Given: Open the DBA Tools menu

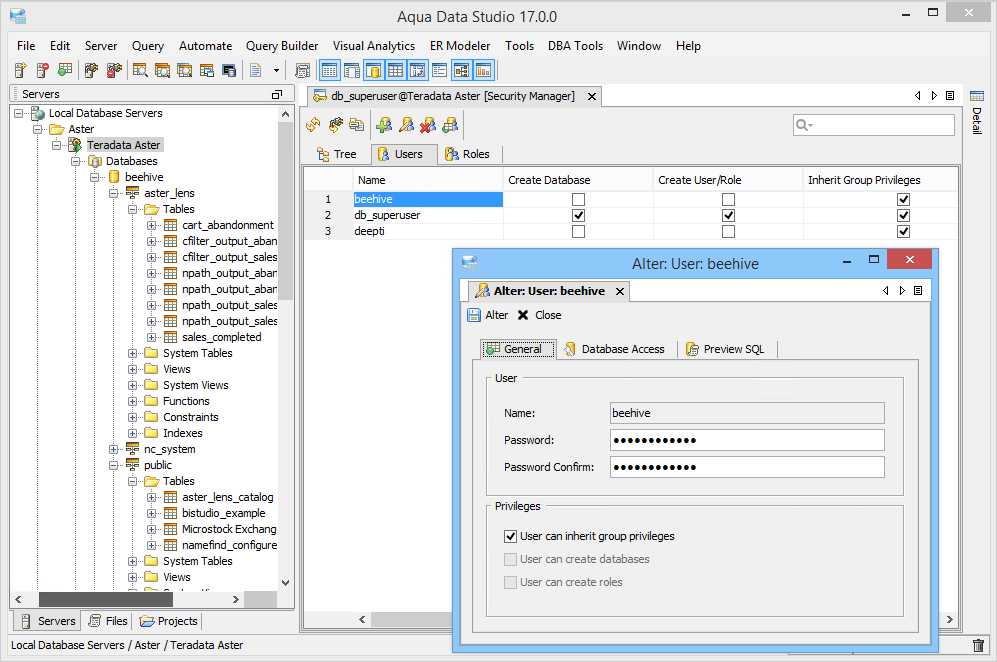Looking at the screenshot, I should 575,46.
